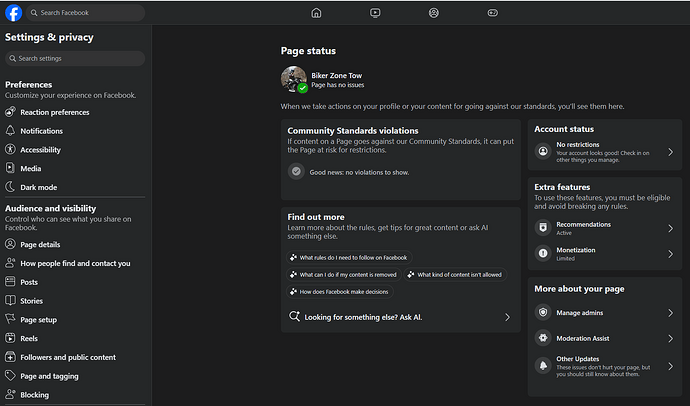Click the Media icon in sidebar
Viewport: 690px width, 406px height.
[10, 168]
